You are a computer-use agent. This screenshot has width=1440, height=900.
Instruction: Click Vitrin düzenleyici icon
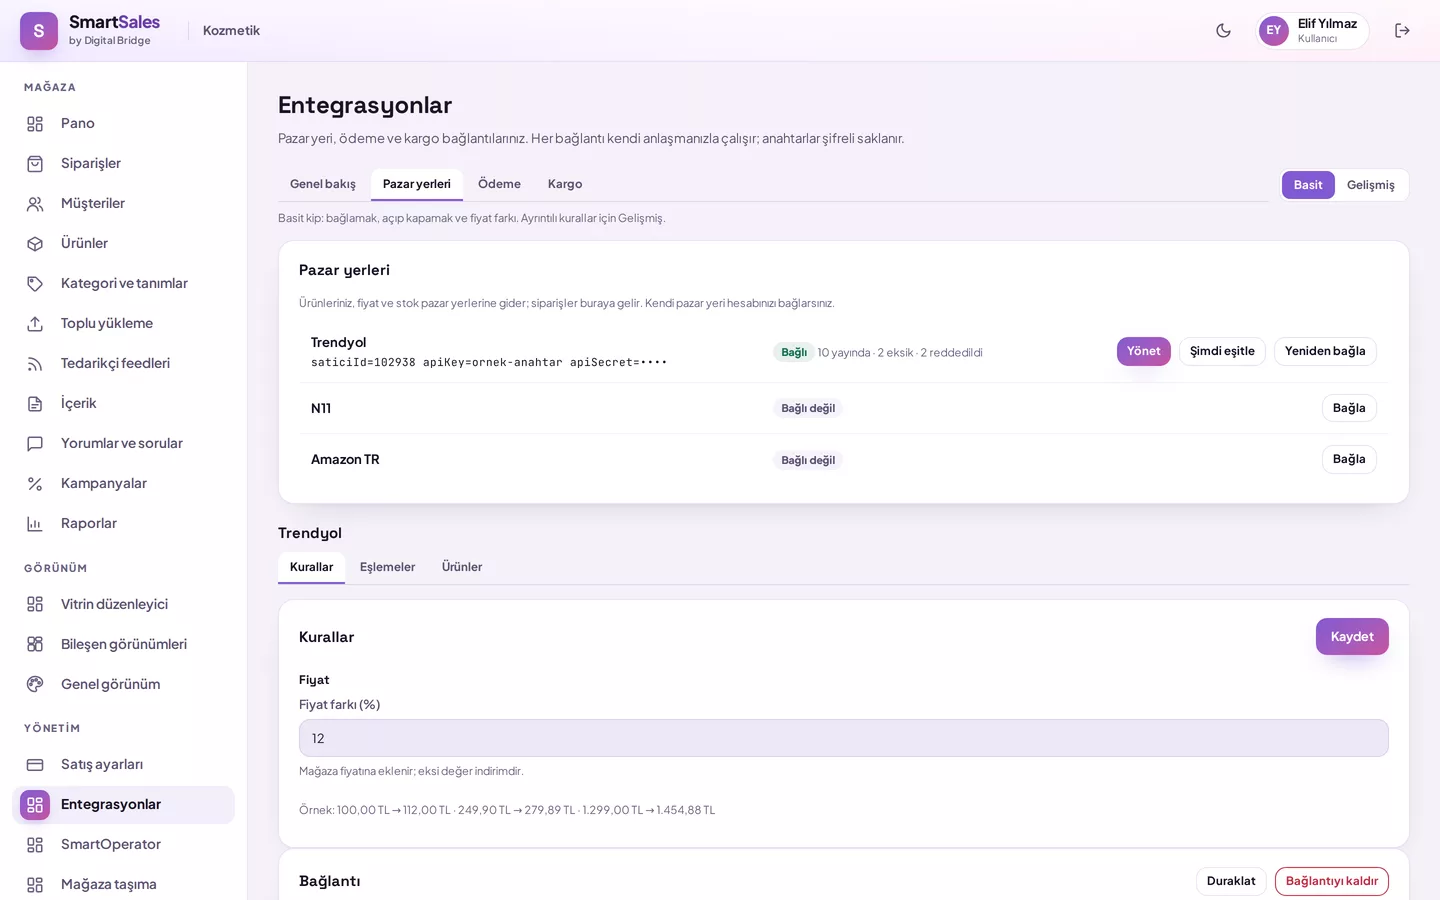point(35,605)
